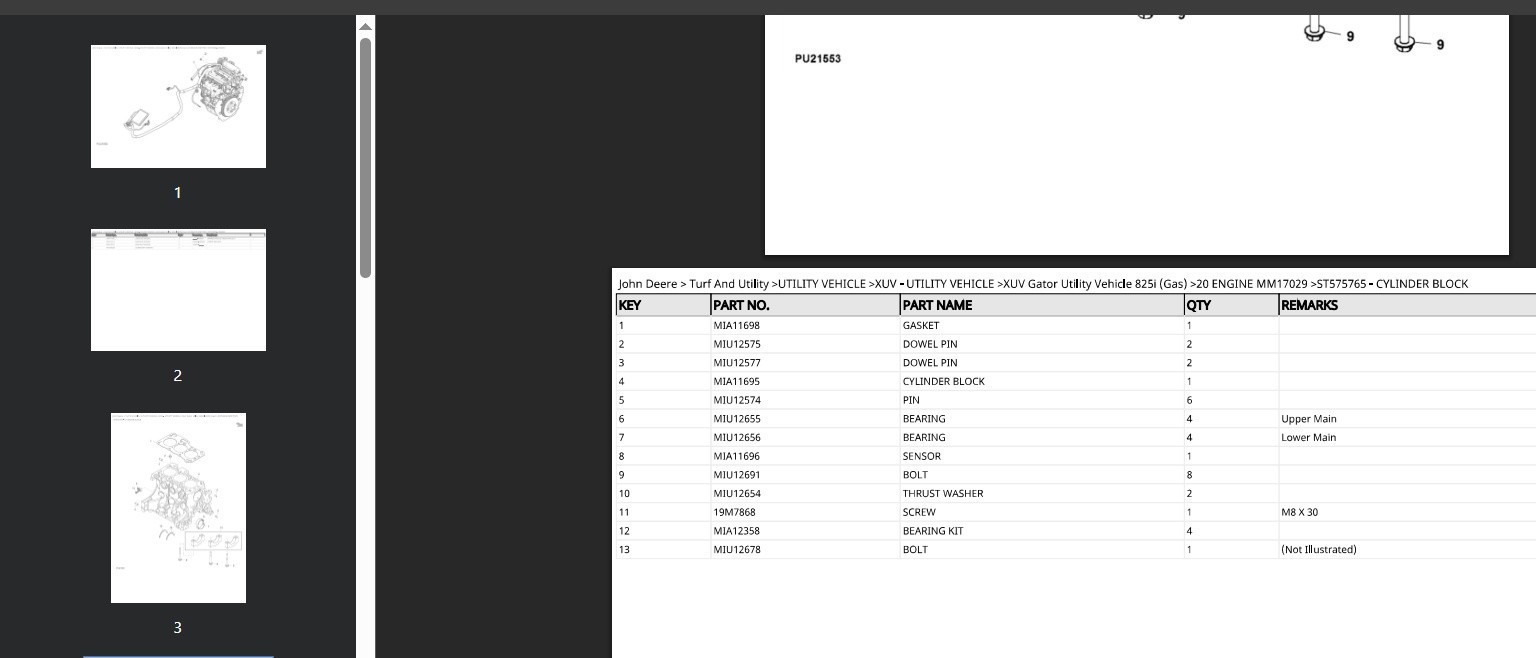Screen dimensions: 1536x658
Task: Select part number MIA11695
Action: click(x=737, y=381)
